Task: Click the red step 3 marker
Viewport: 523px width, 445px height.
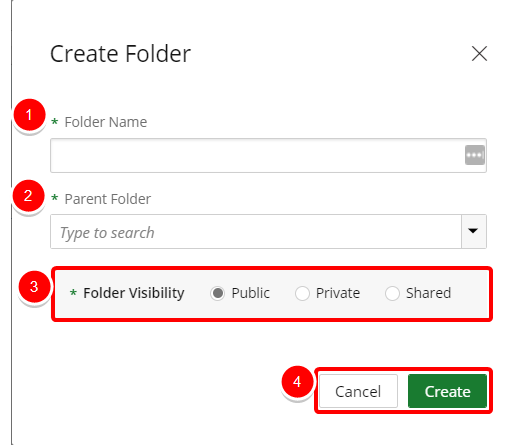Action: point(34,287)
